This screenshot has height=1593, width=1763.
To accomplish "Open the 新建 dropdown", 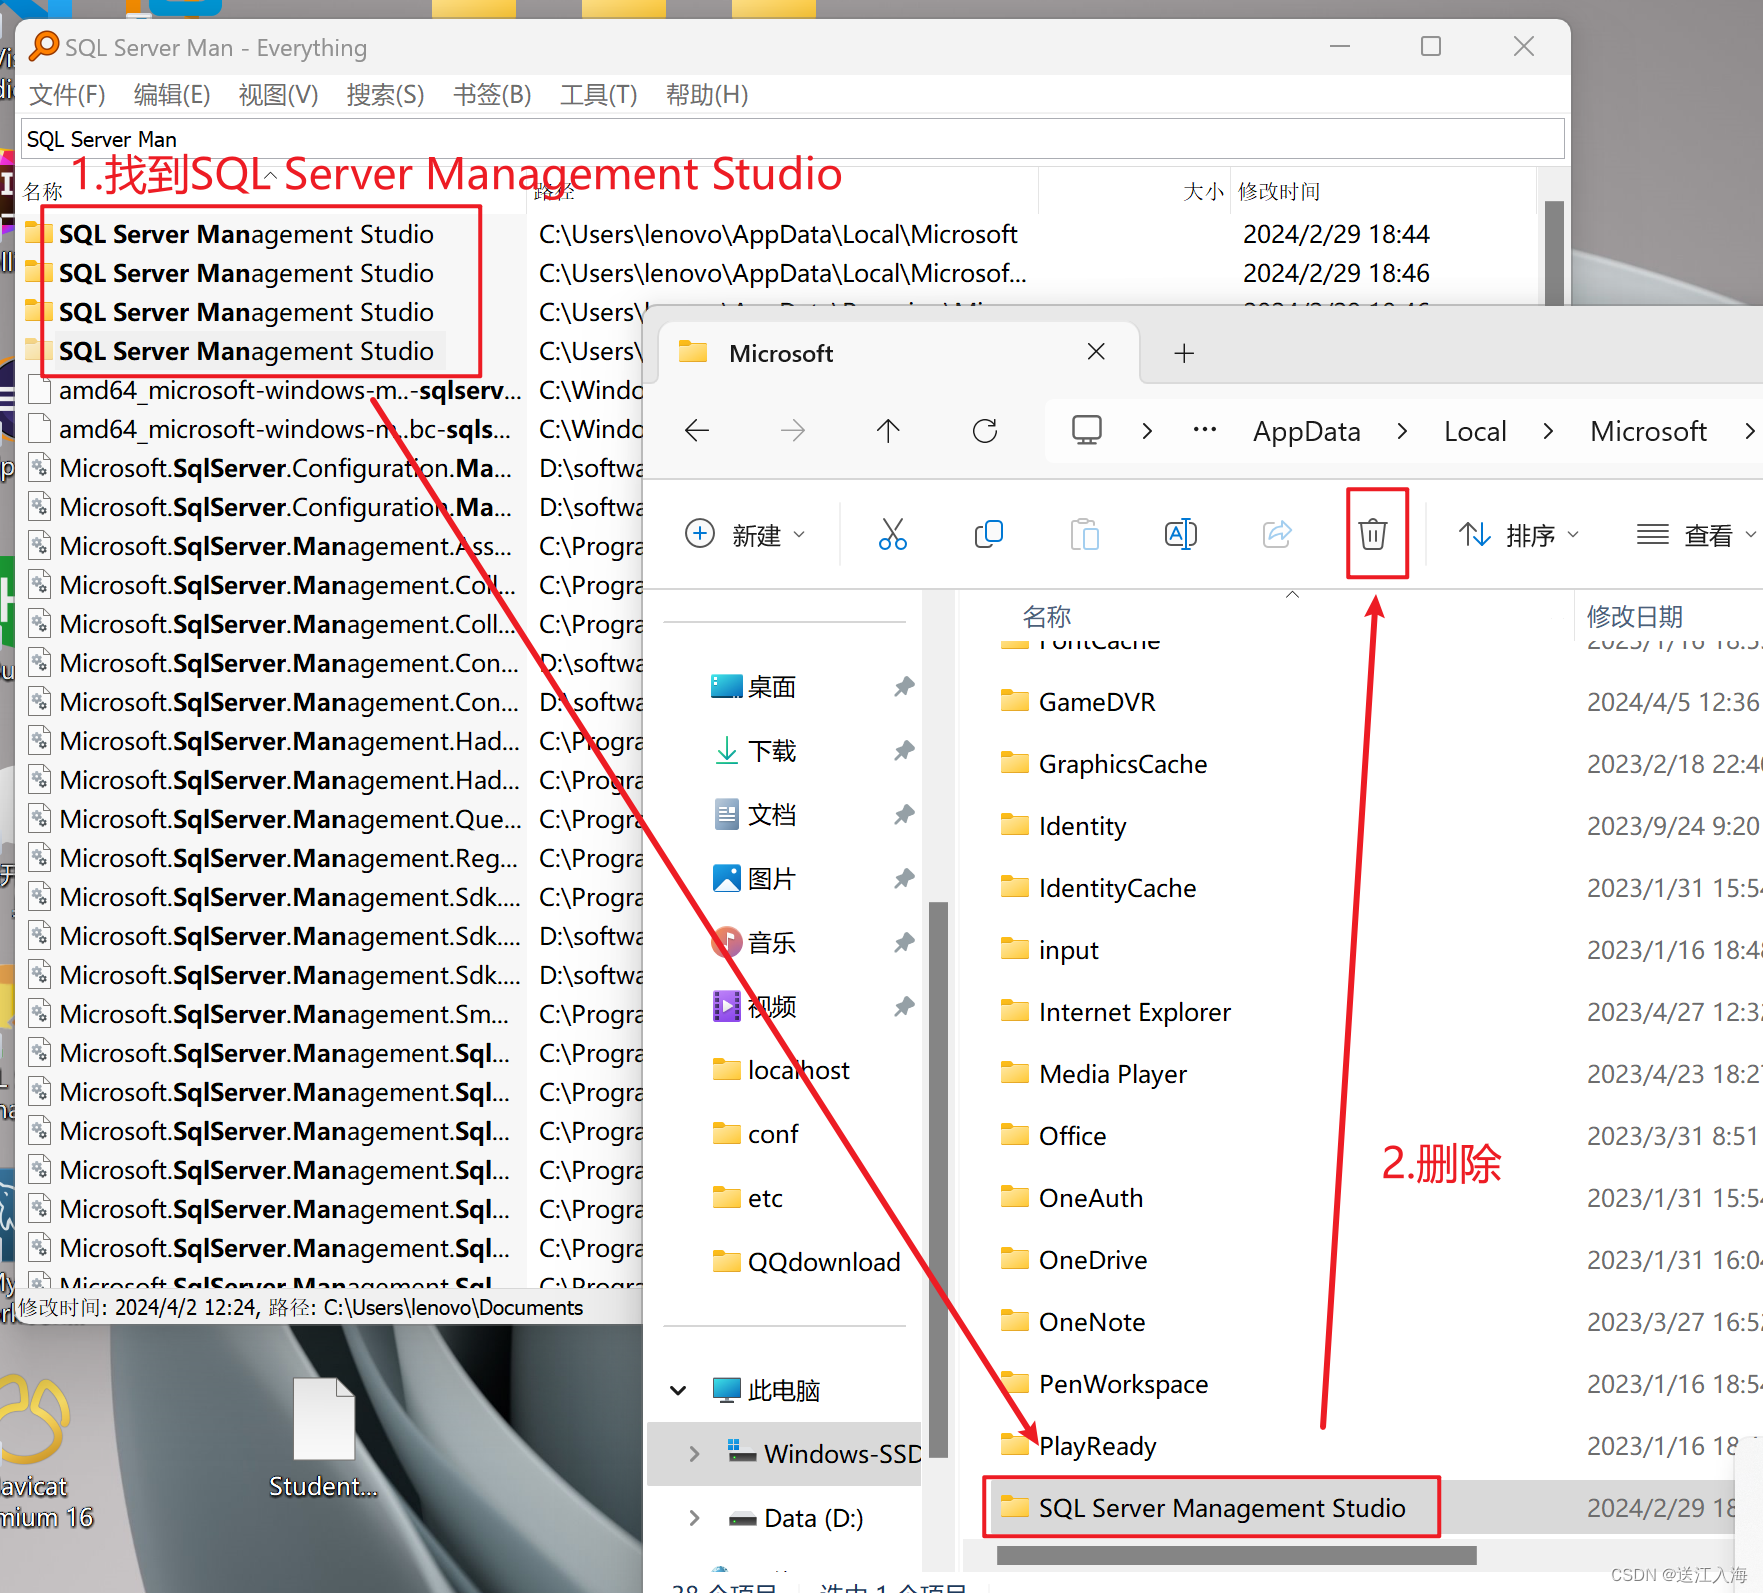I will 745,535.
